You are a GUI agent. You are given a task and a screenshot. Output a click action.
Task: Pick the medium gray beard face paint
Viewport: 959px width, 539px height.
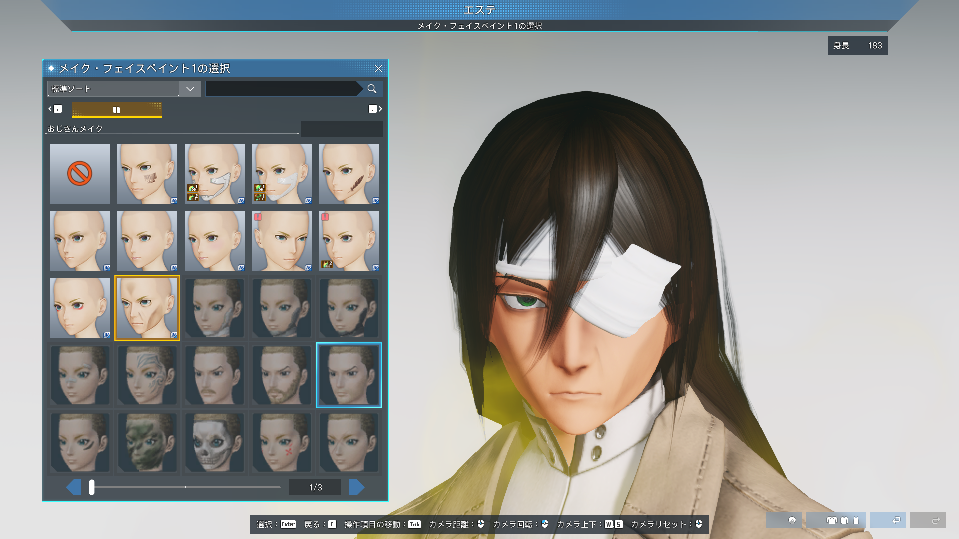281,308
